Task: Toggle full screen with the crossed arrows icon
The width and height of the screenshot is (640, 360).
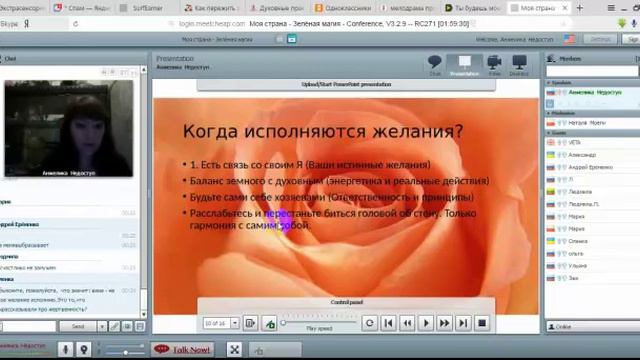Action: (x=234, y=350)
